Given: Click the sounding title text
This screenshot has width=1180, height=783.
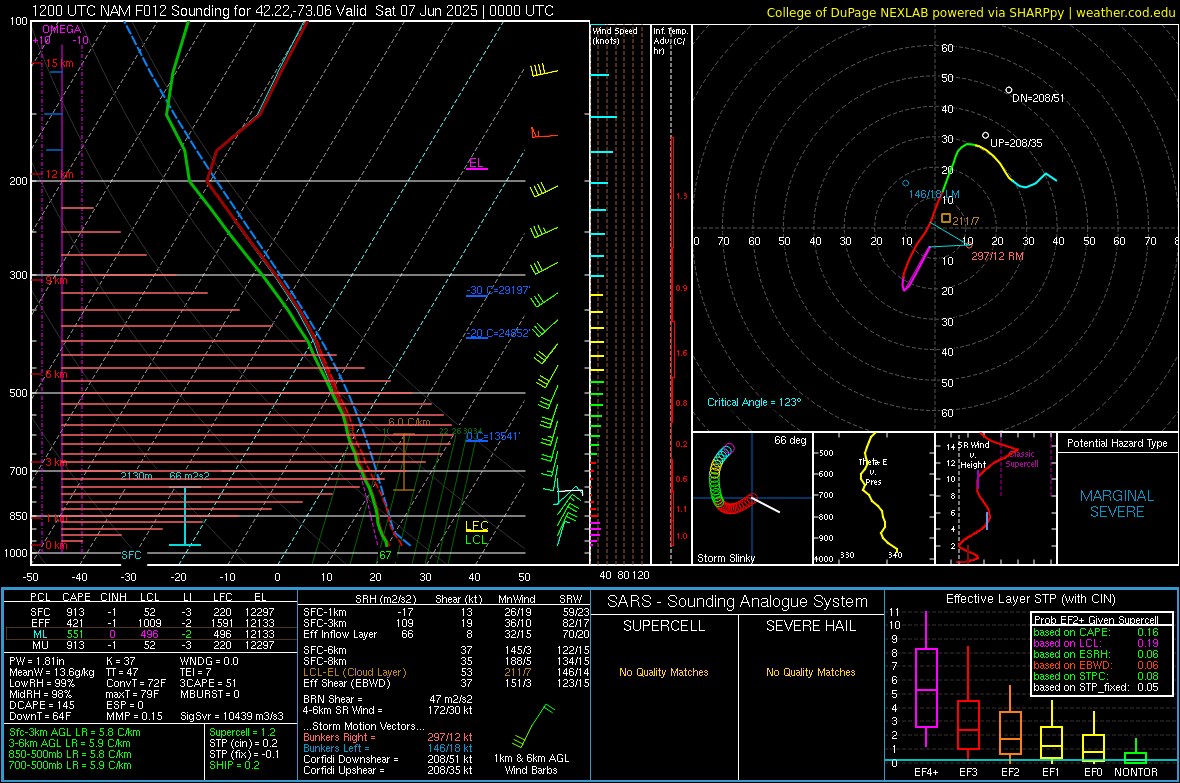Looking at the screenshot, I should point(293,11).
